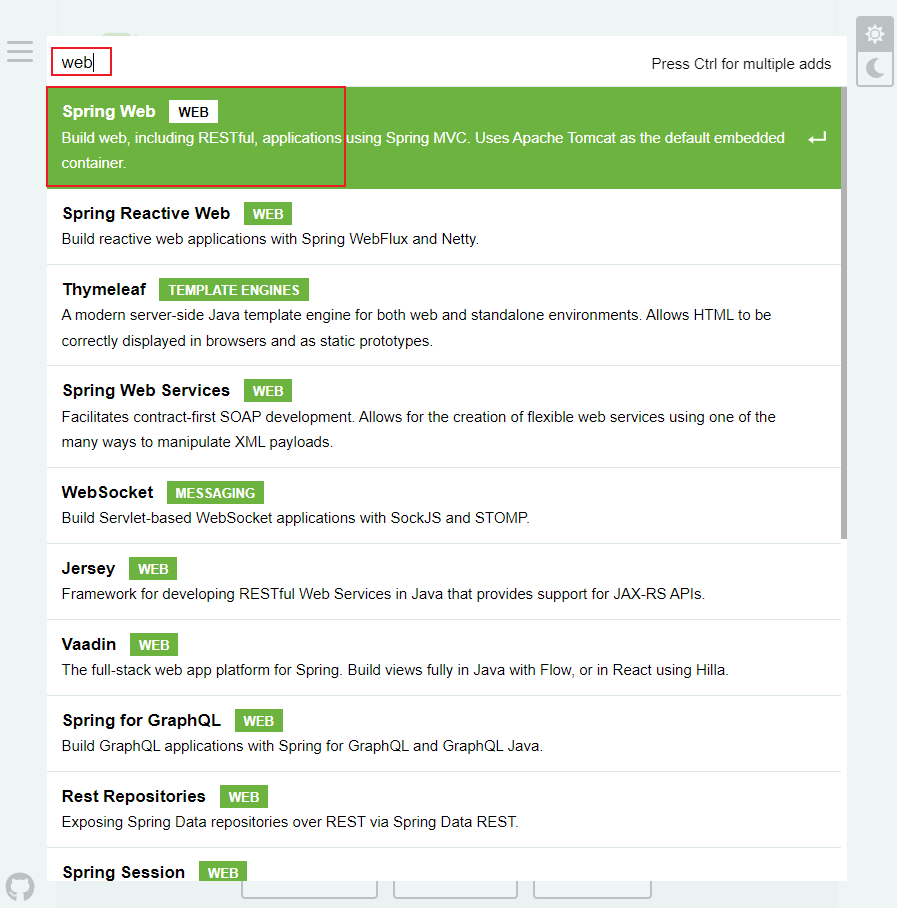
Task: Pick the Jersey dependency
Action: pyautogui.click(x=444, y=581)
